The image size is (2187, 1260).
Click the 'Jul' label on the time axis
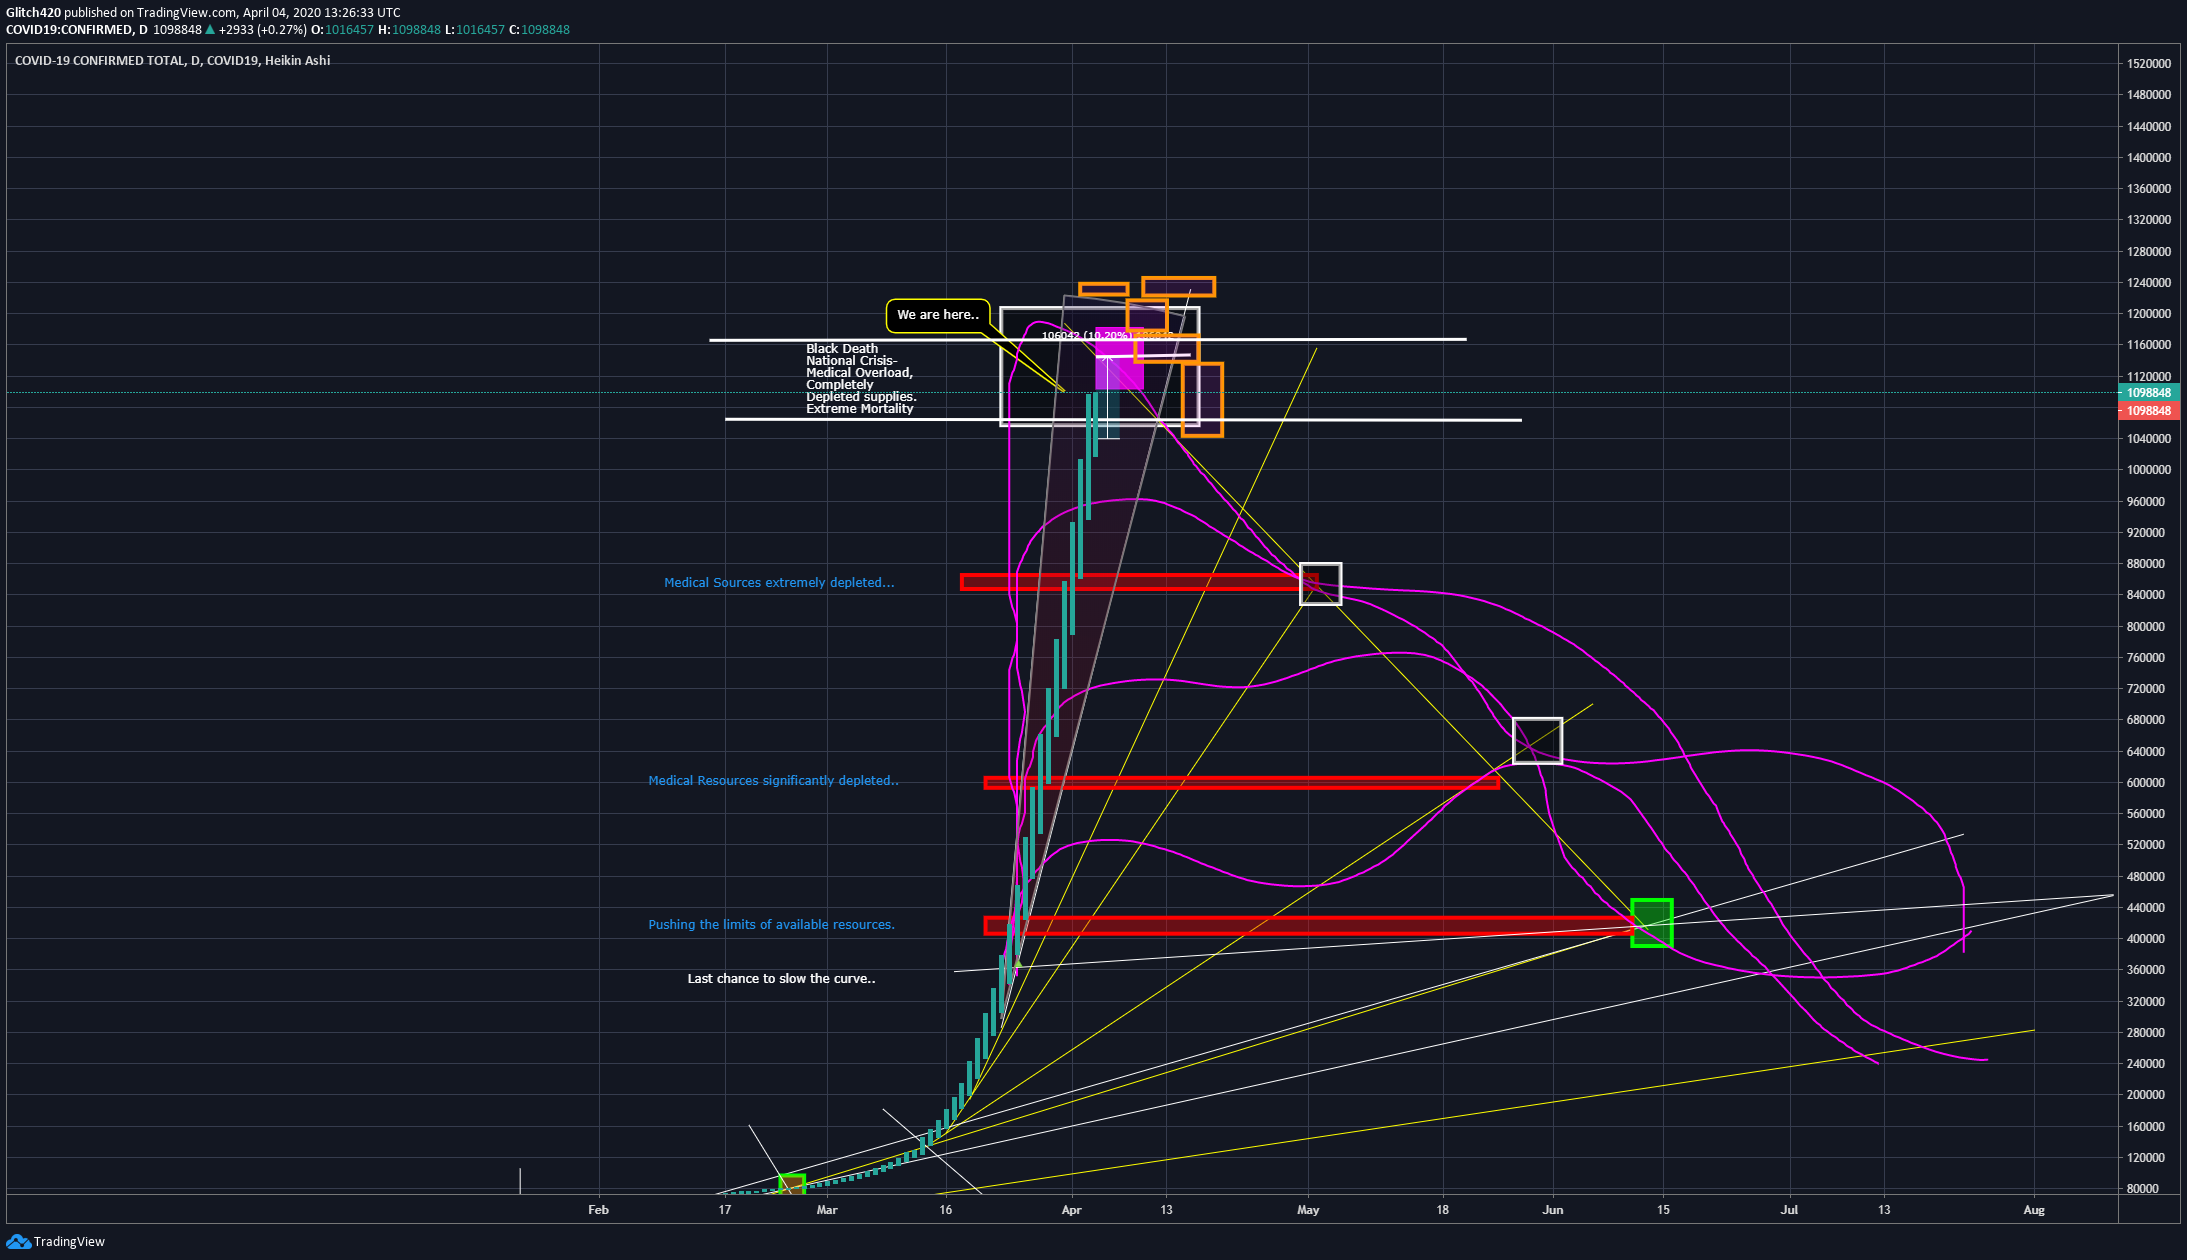pyautogui.click(x=1789, y=1210)
